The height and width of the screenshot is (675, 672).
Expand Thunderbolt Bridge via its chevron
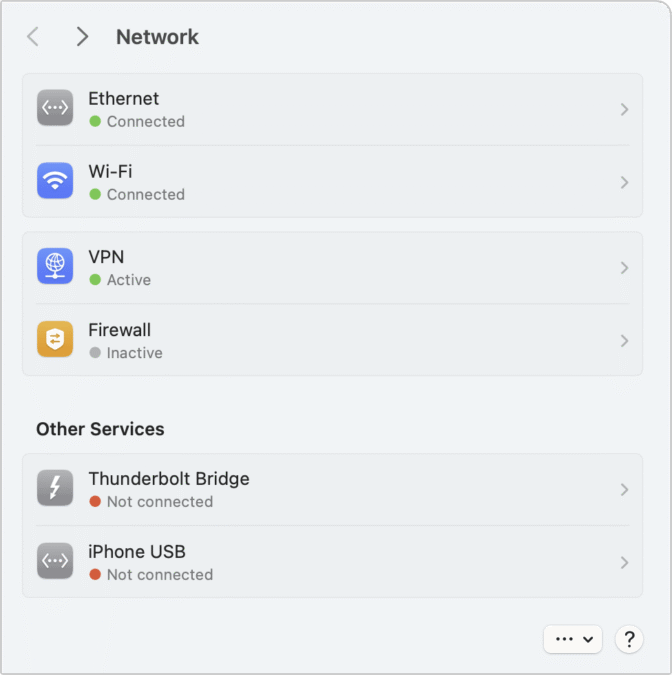(624, 489)
